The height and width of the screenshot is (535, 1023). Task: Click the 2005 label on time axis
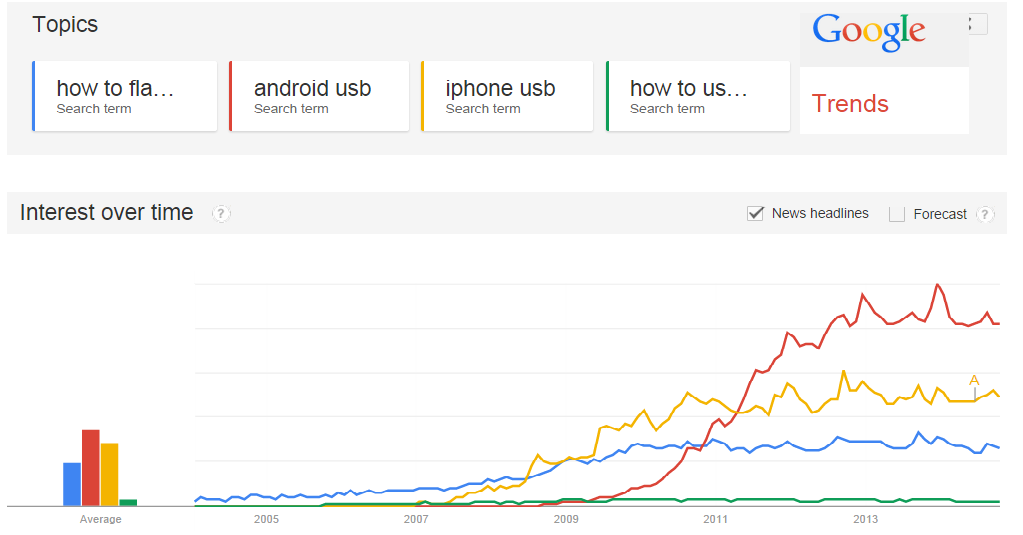click(x=266, y=519)
